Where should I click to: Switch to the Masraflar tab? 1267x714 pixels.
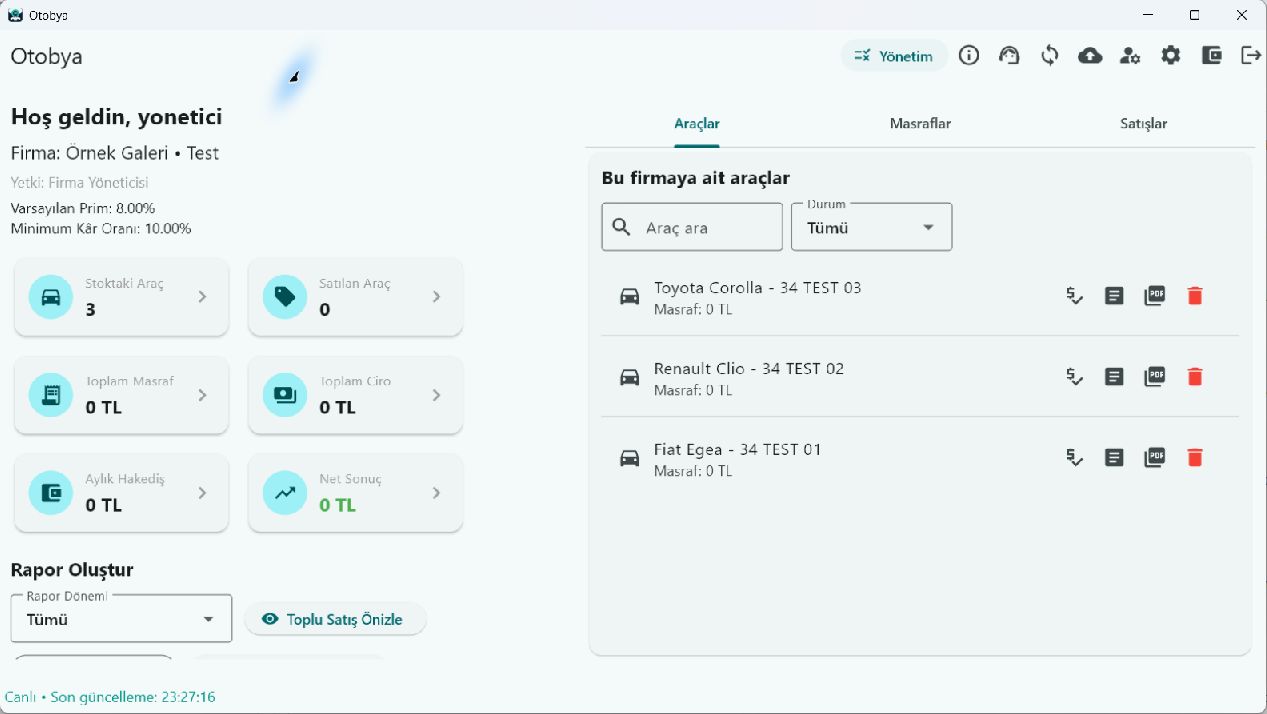pos(920,124)
